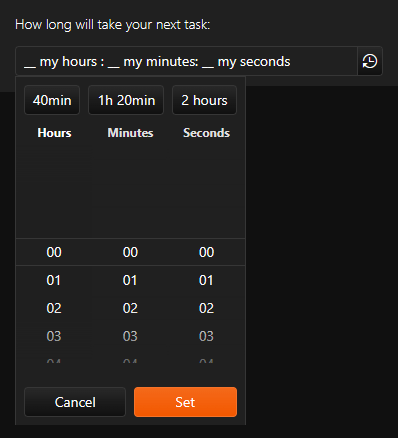Confirm with the orange Set button
The image size is (398, 438).
[185, 402]
